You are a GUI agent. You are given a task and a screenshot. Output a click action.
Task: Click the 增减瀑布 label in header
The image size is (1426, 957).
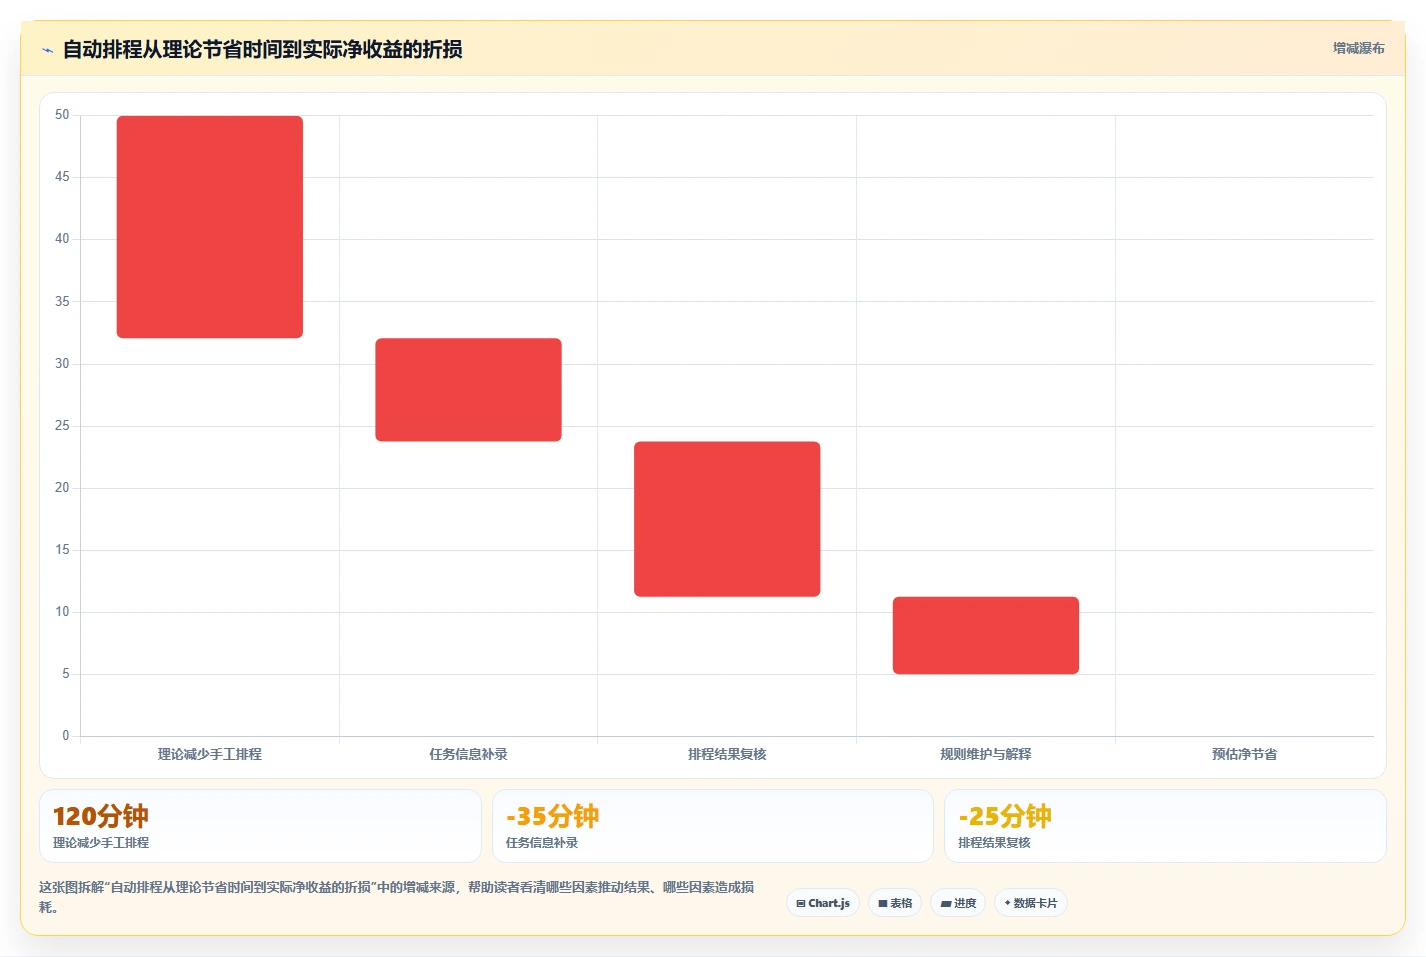tap(1358, 48)
